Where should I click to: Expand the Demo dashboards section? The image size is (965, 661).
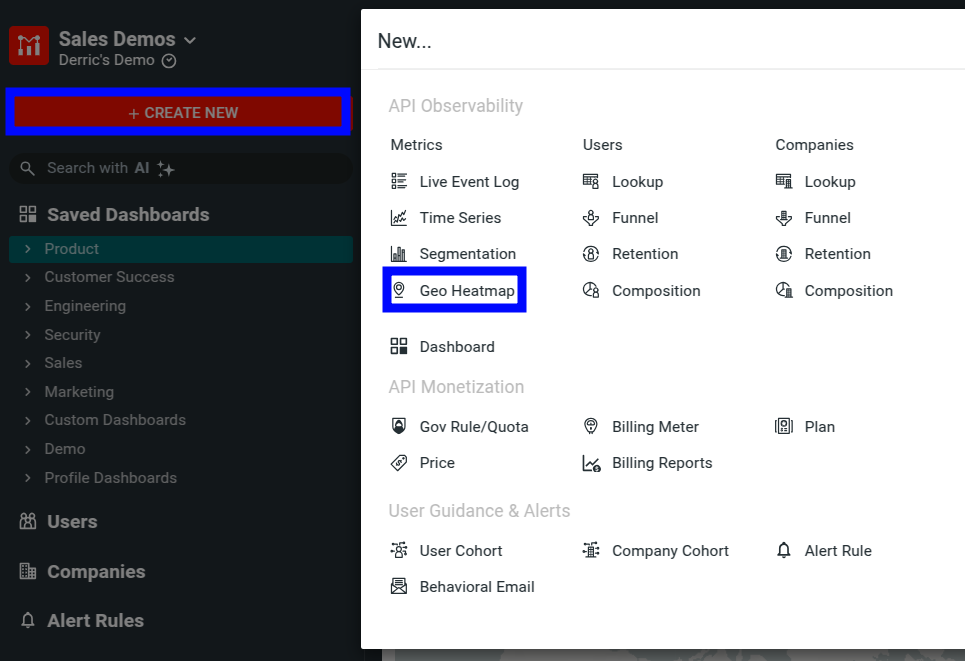pyautogui.click(x=63, y=448)
